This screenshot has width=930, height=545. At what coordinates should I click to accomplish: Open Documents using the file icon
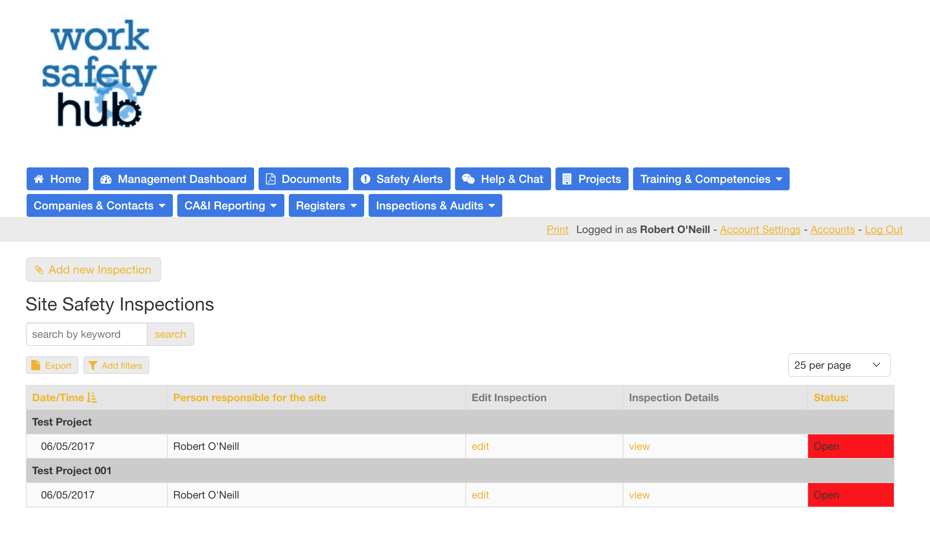tap(270, 179)
